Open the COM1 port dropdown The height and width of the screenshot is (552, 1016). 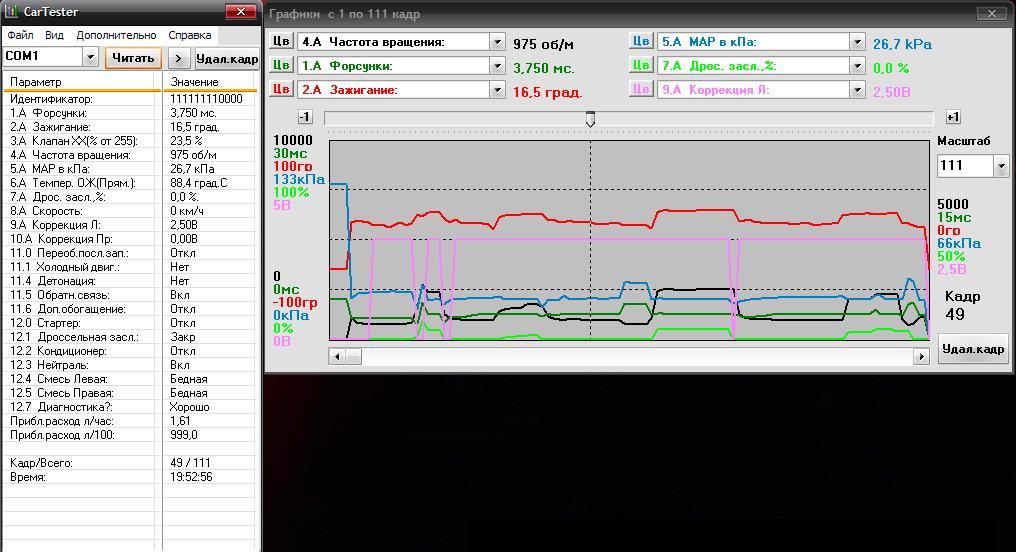(90, 58)
